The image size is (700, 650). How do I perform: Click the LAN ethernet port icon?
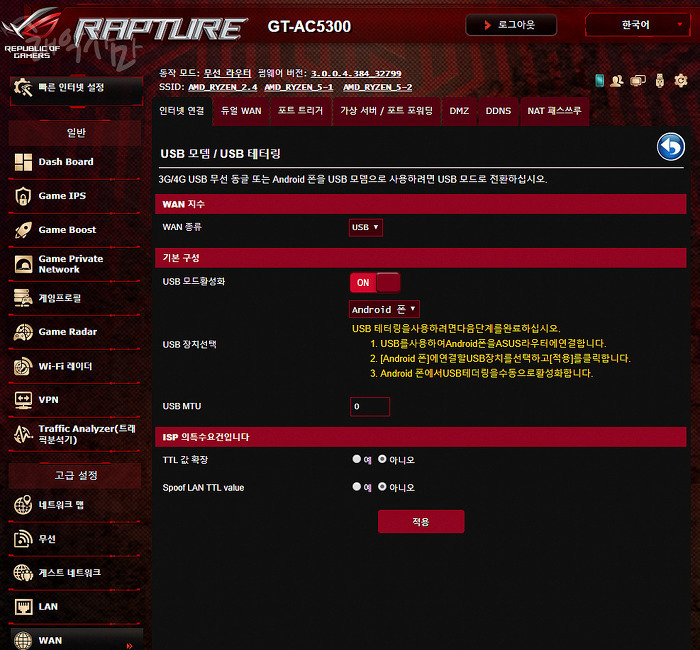pyautogui.click(x=23, y=607)
